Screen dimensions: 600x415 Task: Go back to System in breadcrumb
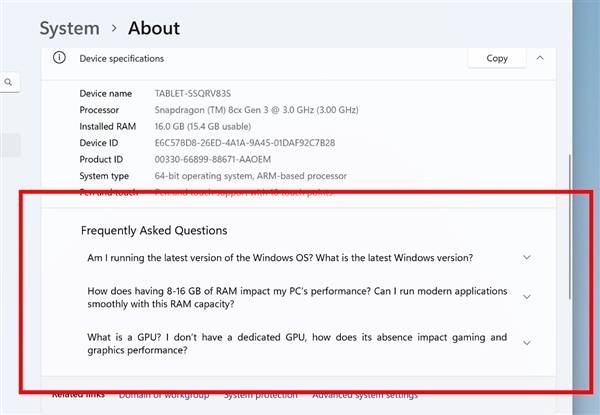70,28
